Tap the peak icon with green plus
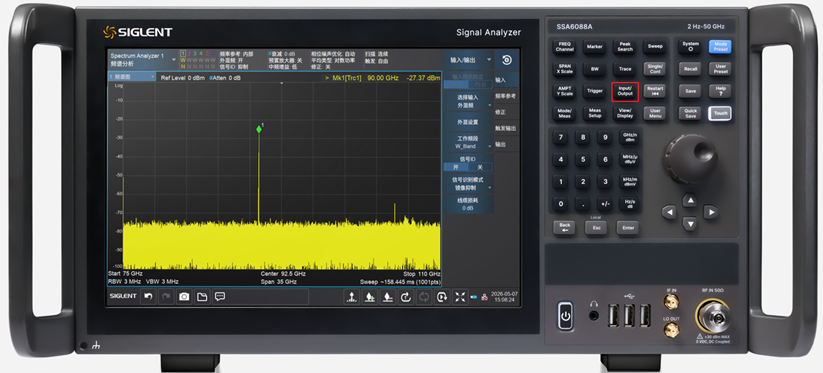Image resolution: width=823 pixels, height=373 pixels. point(370,297)
